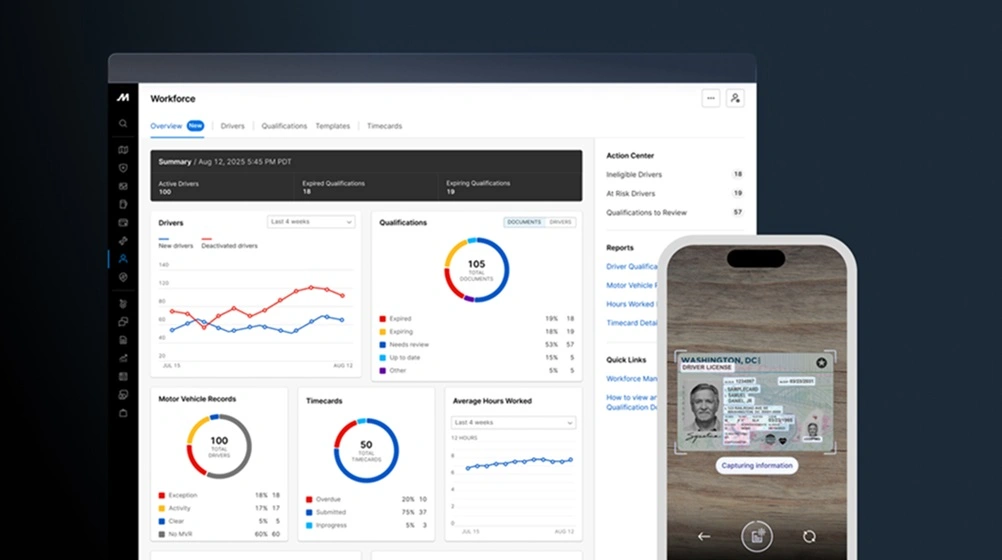The width and height of the screenshot is (1002, 560).
Task: Open the Driver Qualification report link
Action: click(631, 267)
